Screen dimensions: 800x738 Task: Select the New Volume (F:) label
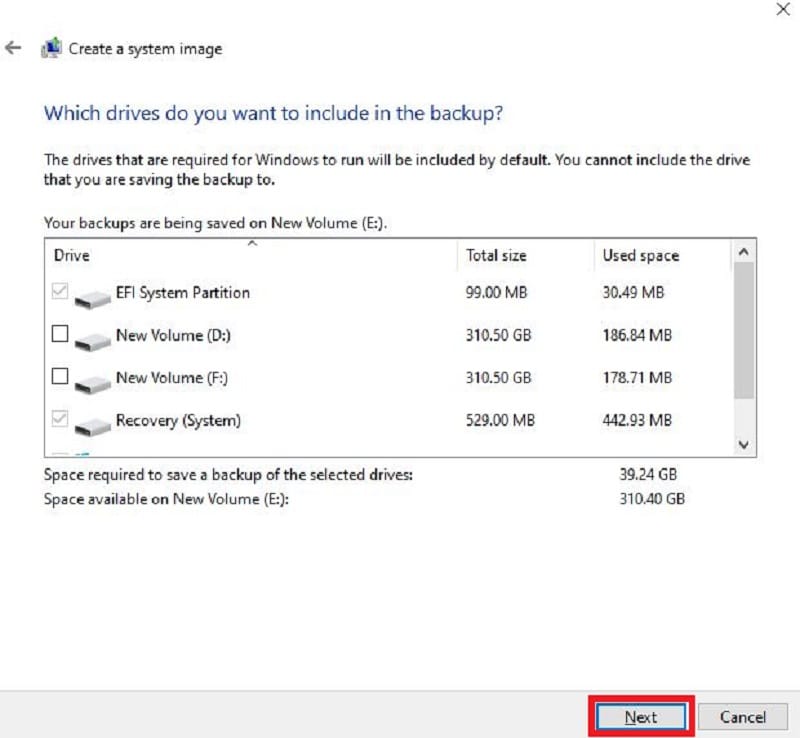pyautogui.click(x=171, y=378)
